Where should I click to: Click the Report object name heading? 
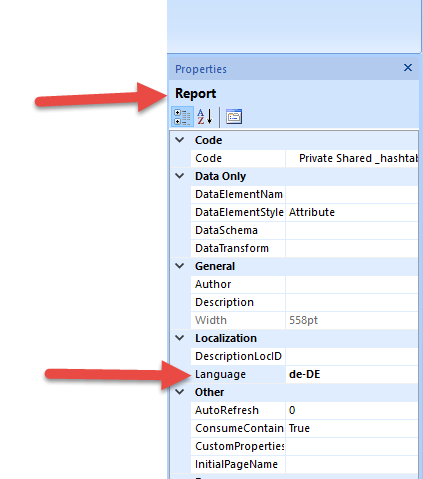196,94
